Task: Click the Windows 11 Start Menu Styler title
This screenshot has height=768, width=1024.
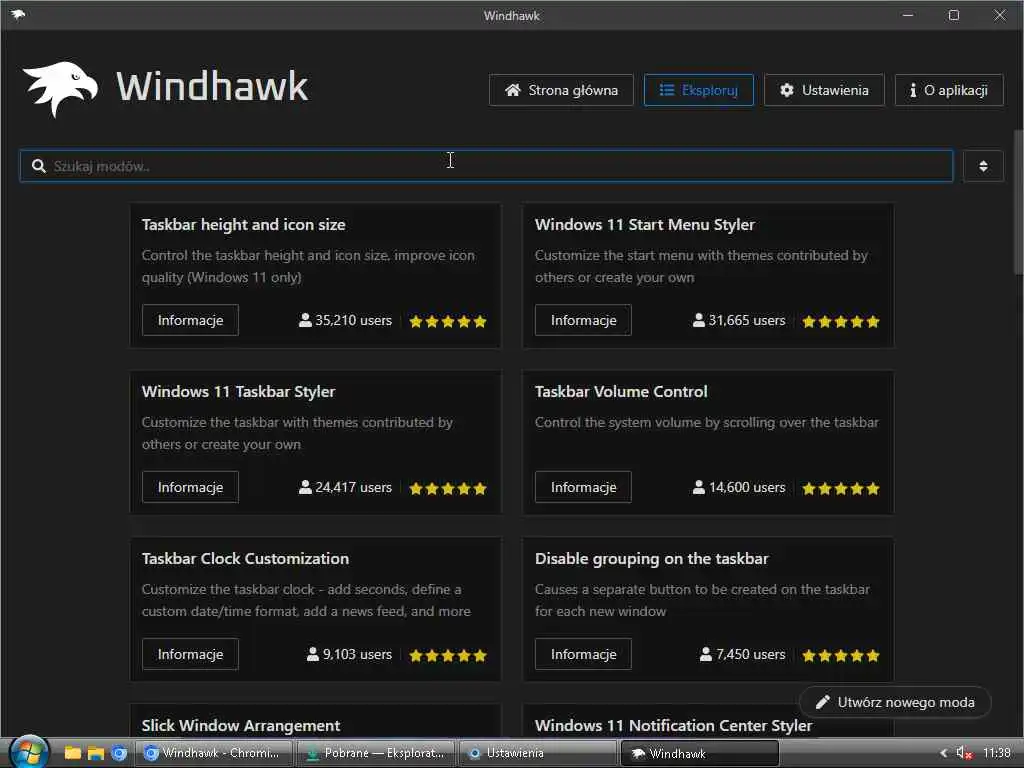Action: 645,225
